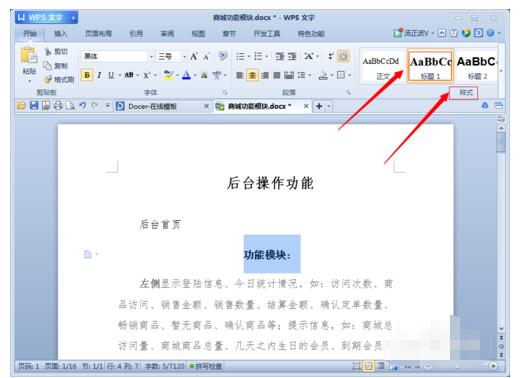
Task: Switch to the 页面布局 ribbon tab
Action: point(98,33)
